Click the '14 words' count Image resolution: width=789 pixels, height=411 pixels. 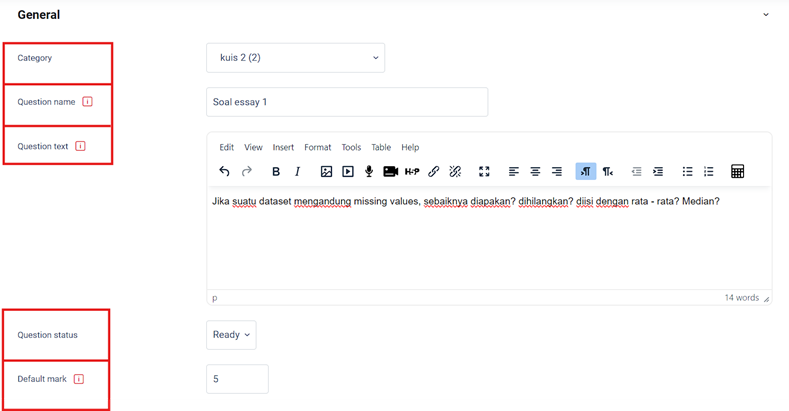pyautogui.click(x=741, y=298)
